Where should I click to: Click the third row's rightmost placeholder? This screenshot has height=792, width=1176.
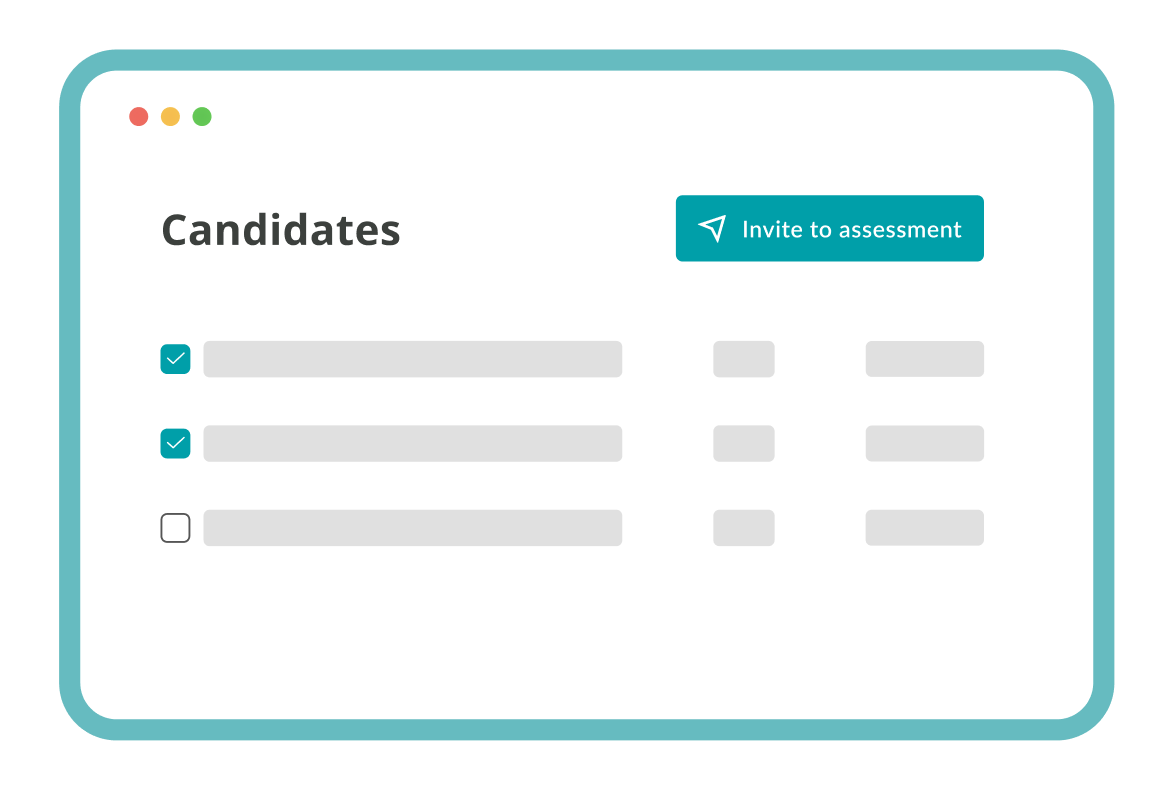pyautogui.click(x=925, y=528)
